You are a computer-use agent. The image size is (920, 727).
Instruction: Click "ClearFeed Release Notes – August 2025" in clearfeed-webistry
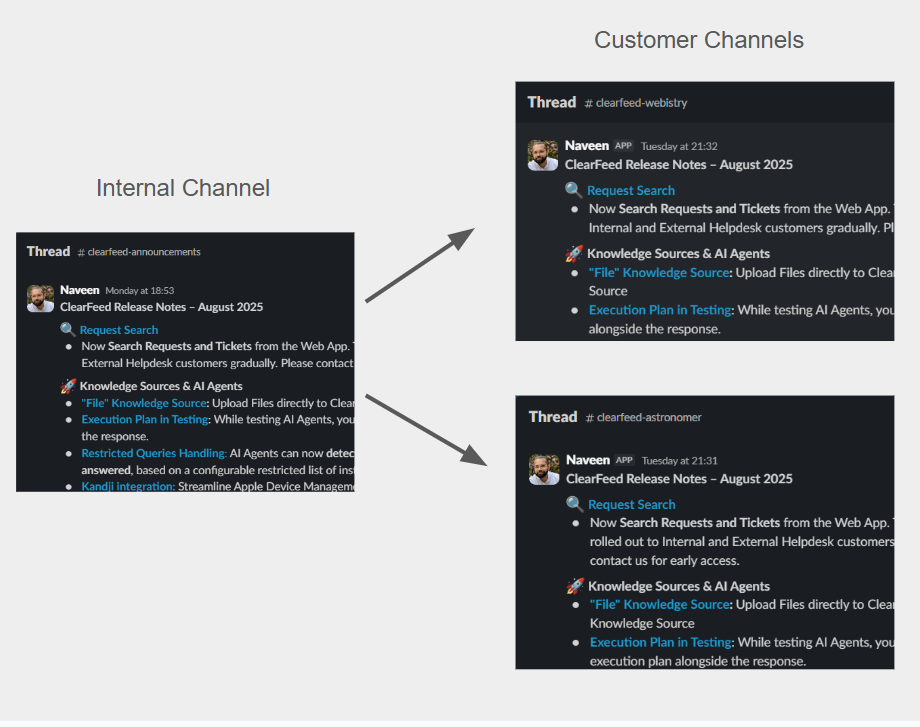coord(679,165)
